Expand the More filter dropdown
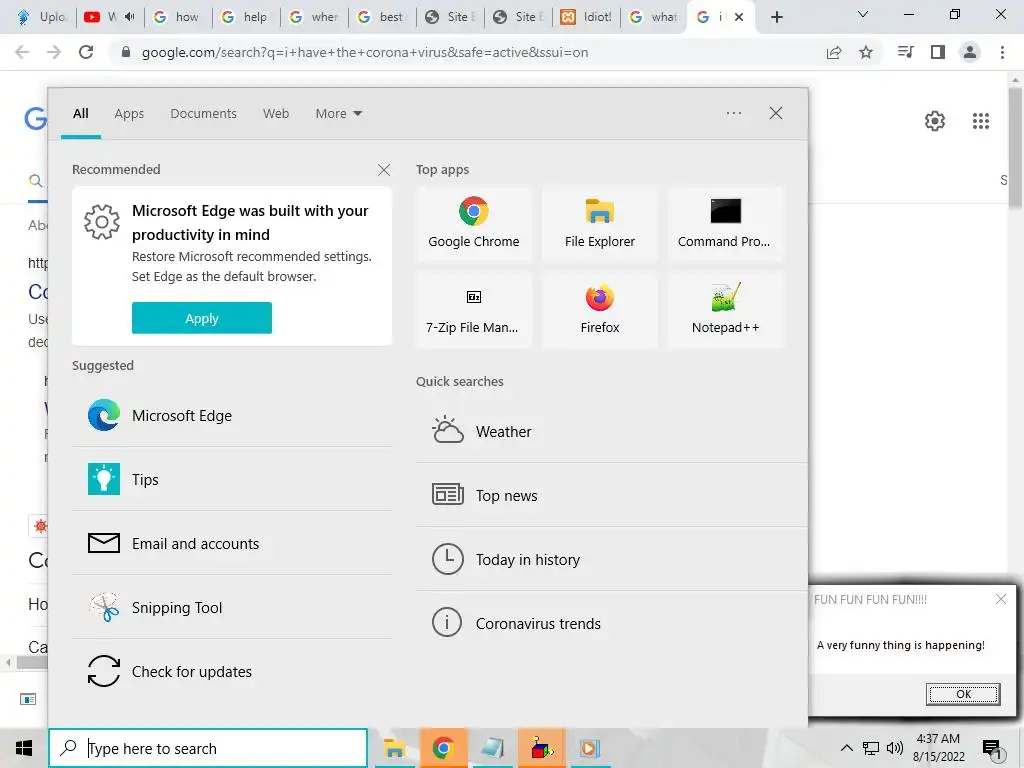Image resolution: width=1024 pixels, height=768 pixels. coord(338,114)
